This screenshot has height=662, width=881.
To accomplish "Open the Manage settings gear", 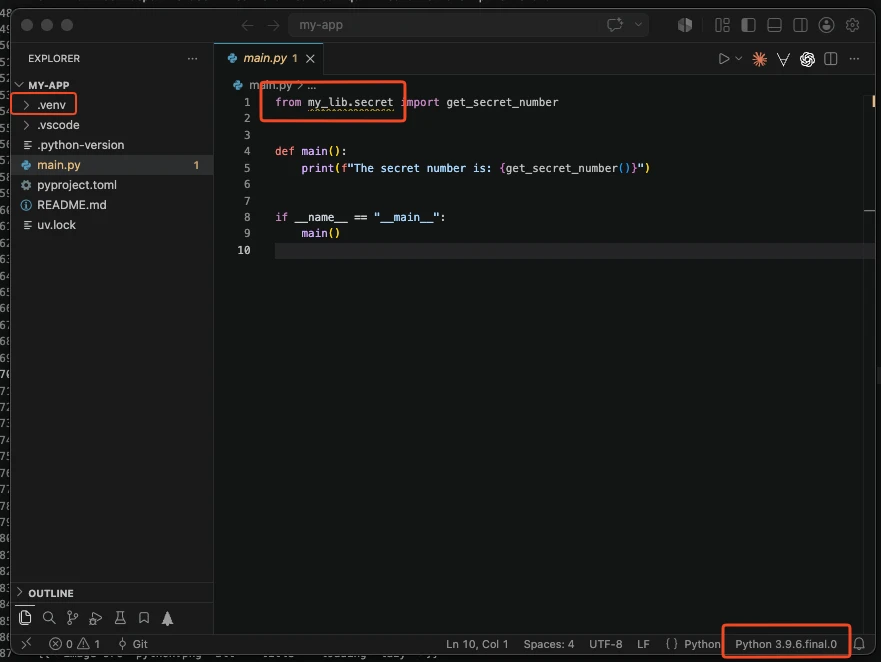I will 852,25.
